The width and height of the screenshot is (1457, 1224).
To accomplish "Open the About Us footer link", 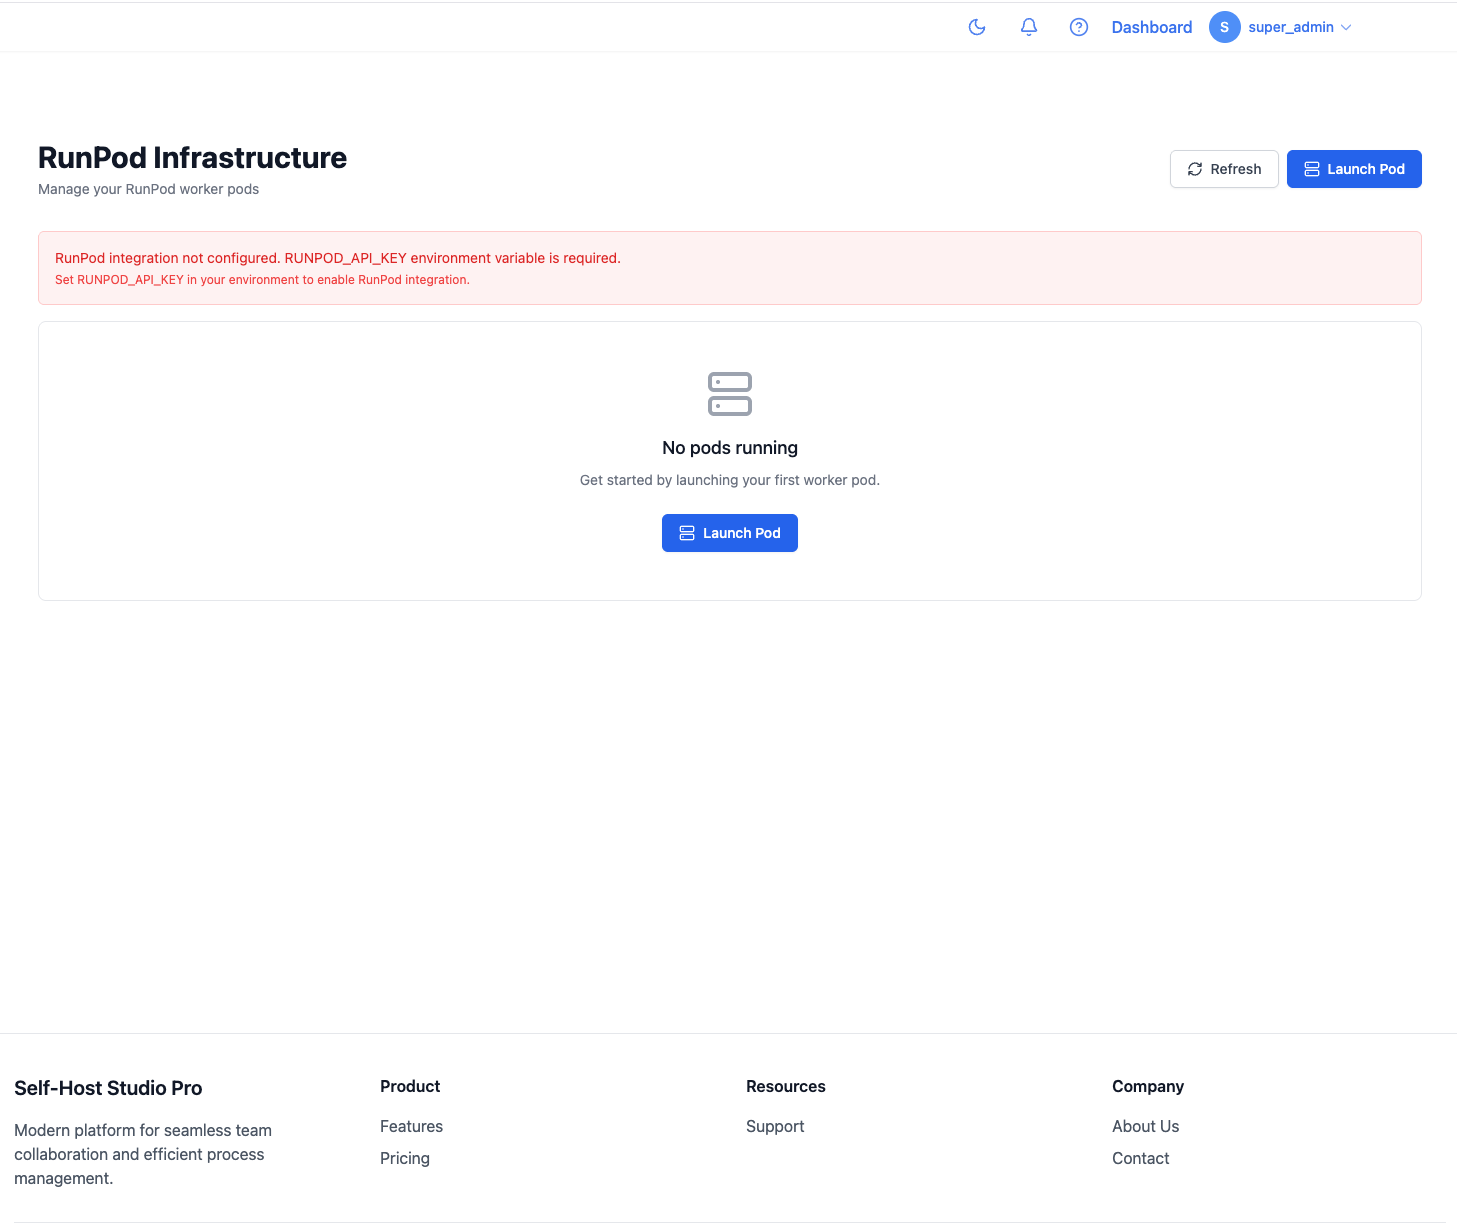I will click(x=1145, y=1126).
